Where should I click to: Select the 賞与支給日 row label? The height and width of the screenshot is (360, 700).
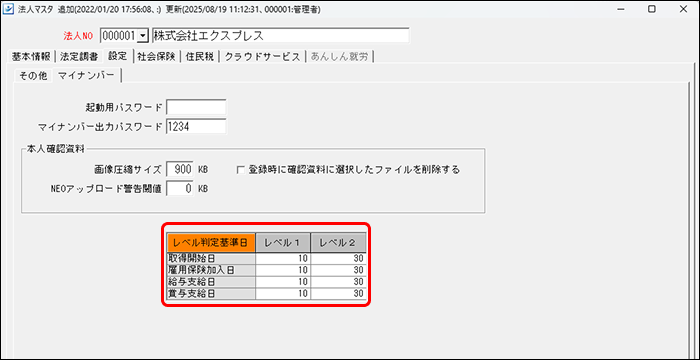(x=211, y=293)
